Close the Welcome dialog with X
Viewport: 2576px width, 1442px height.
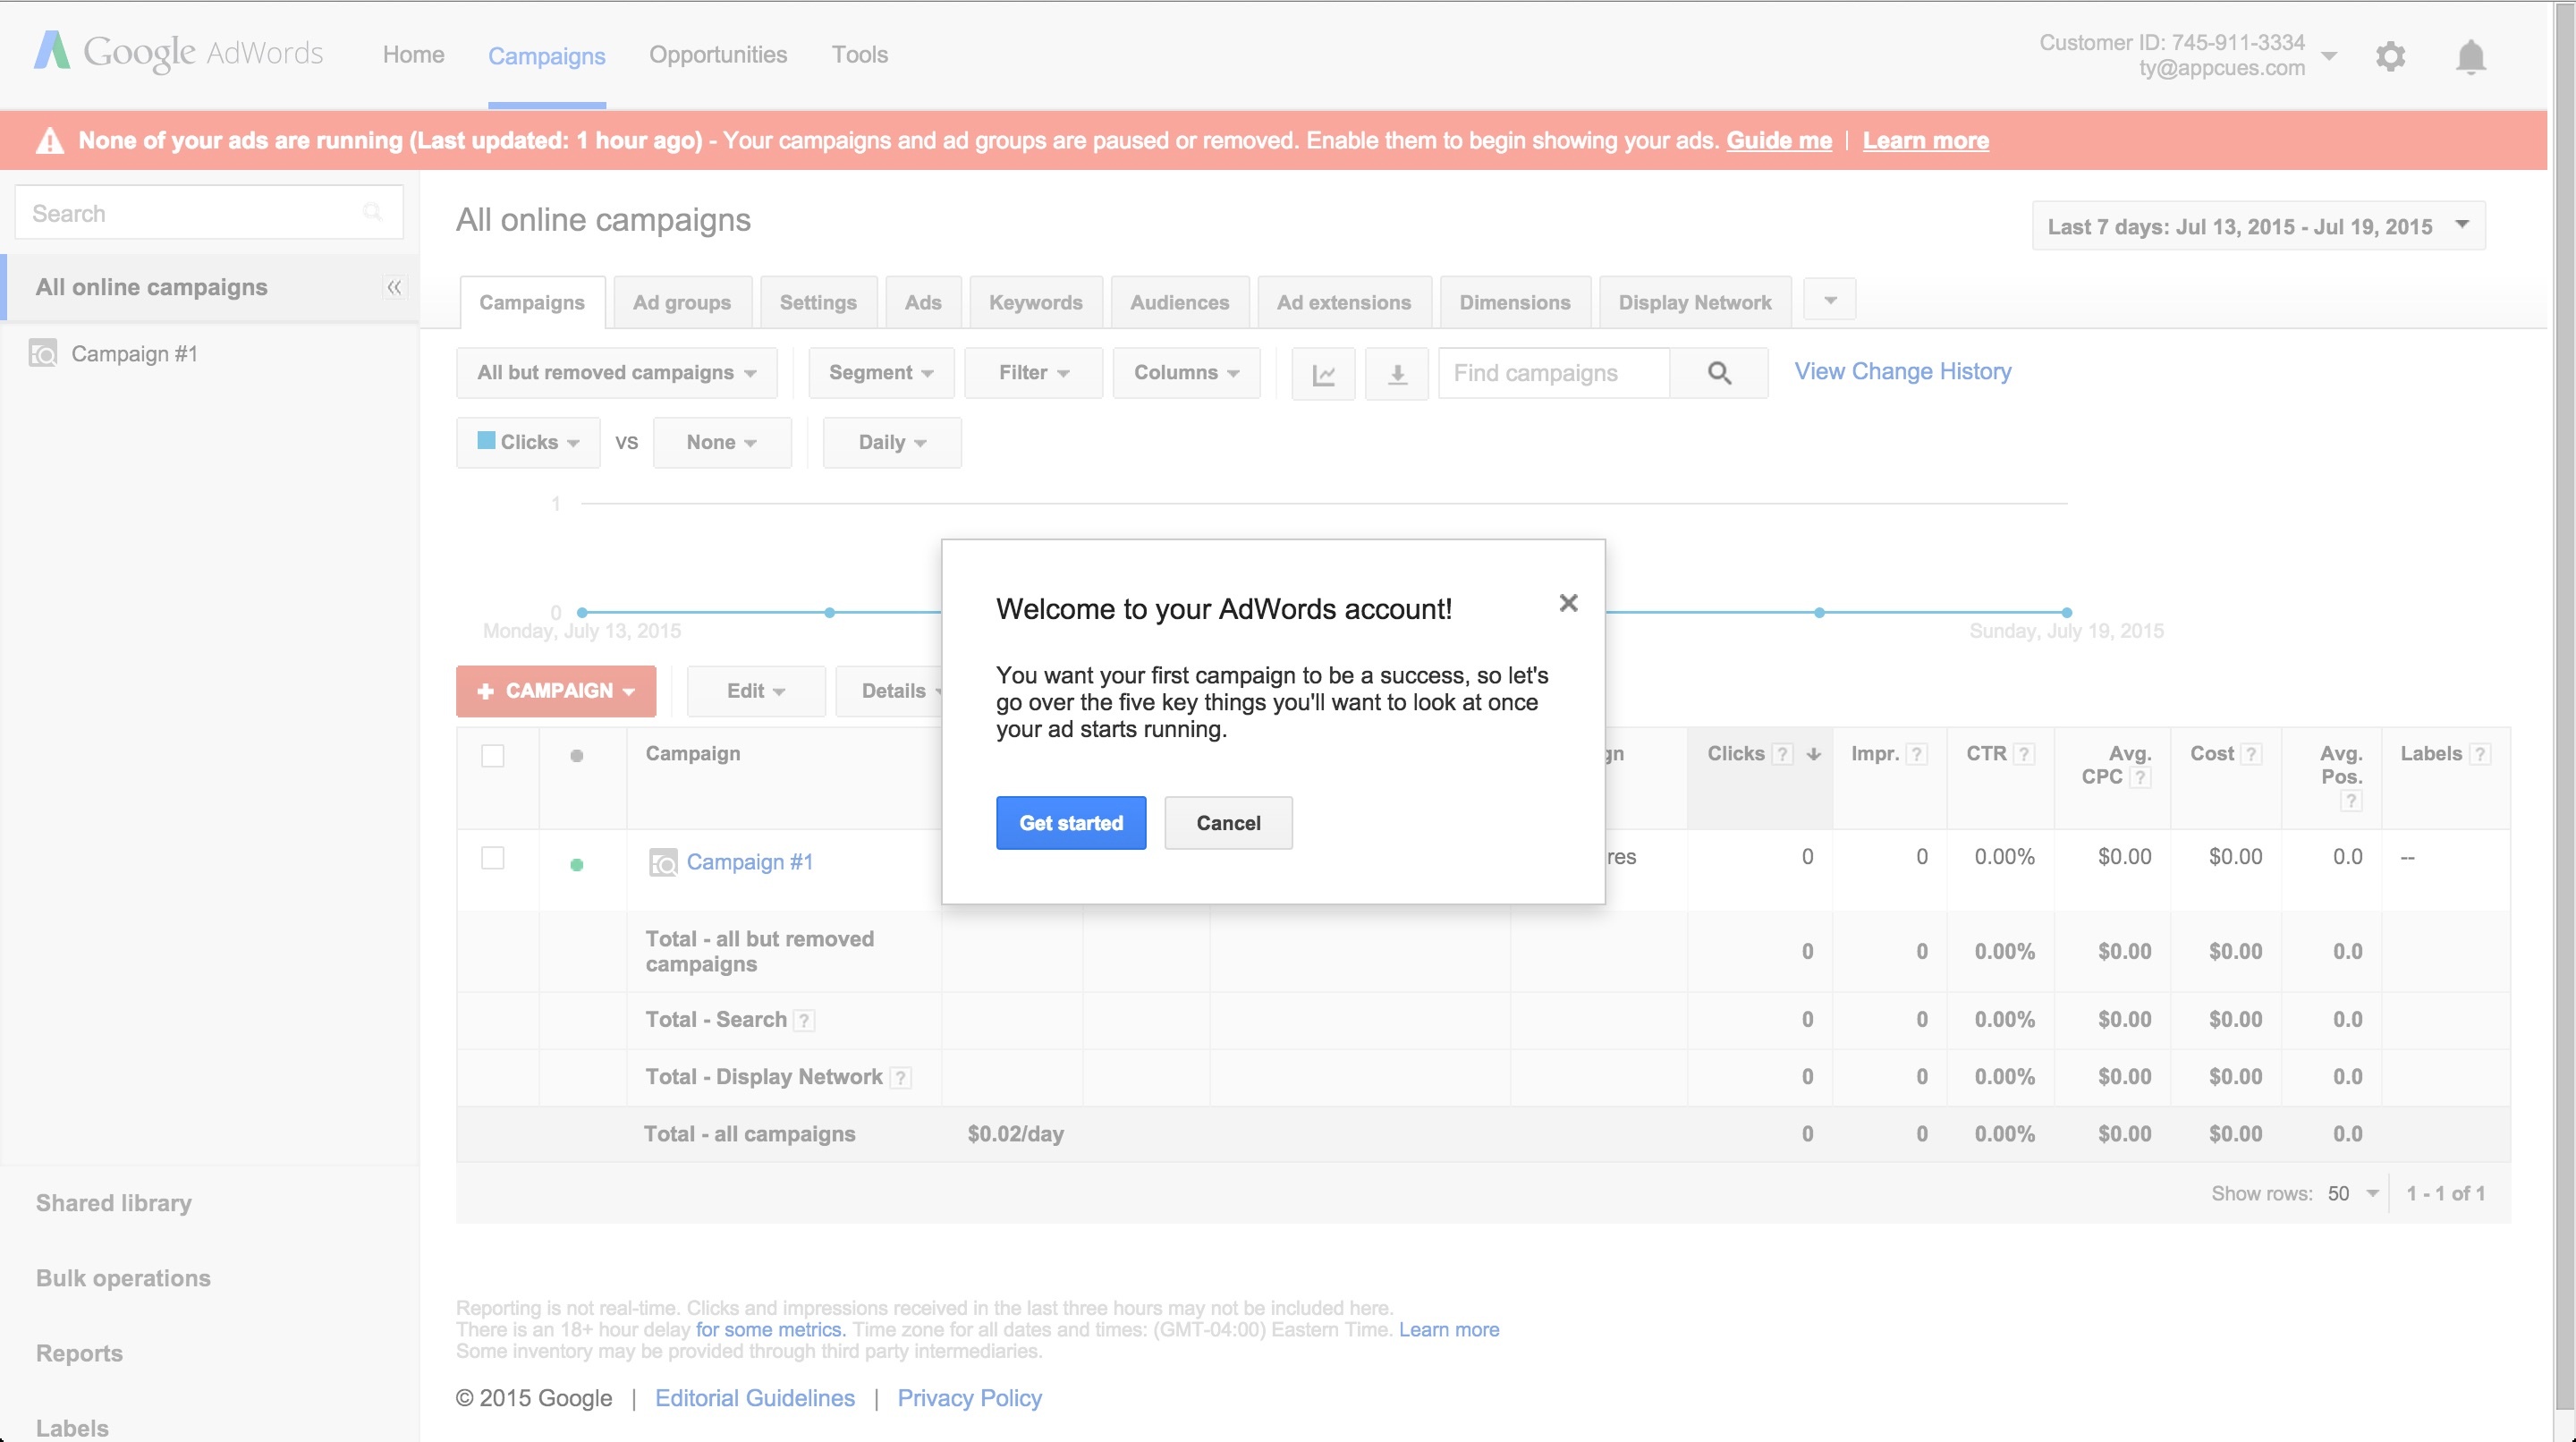point(1568,603)
